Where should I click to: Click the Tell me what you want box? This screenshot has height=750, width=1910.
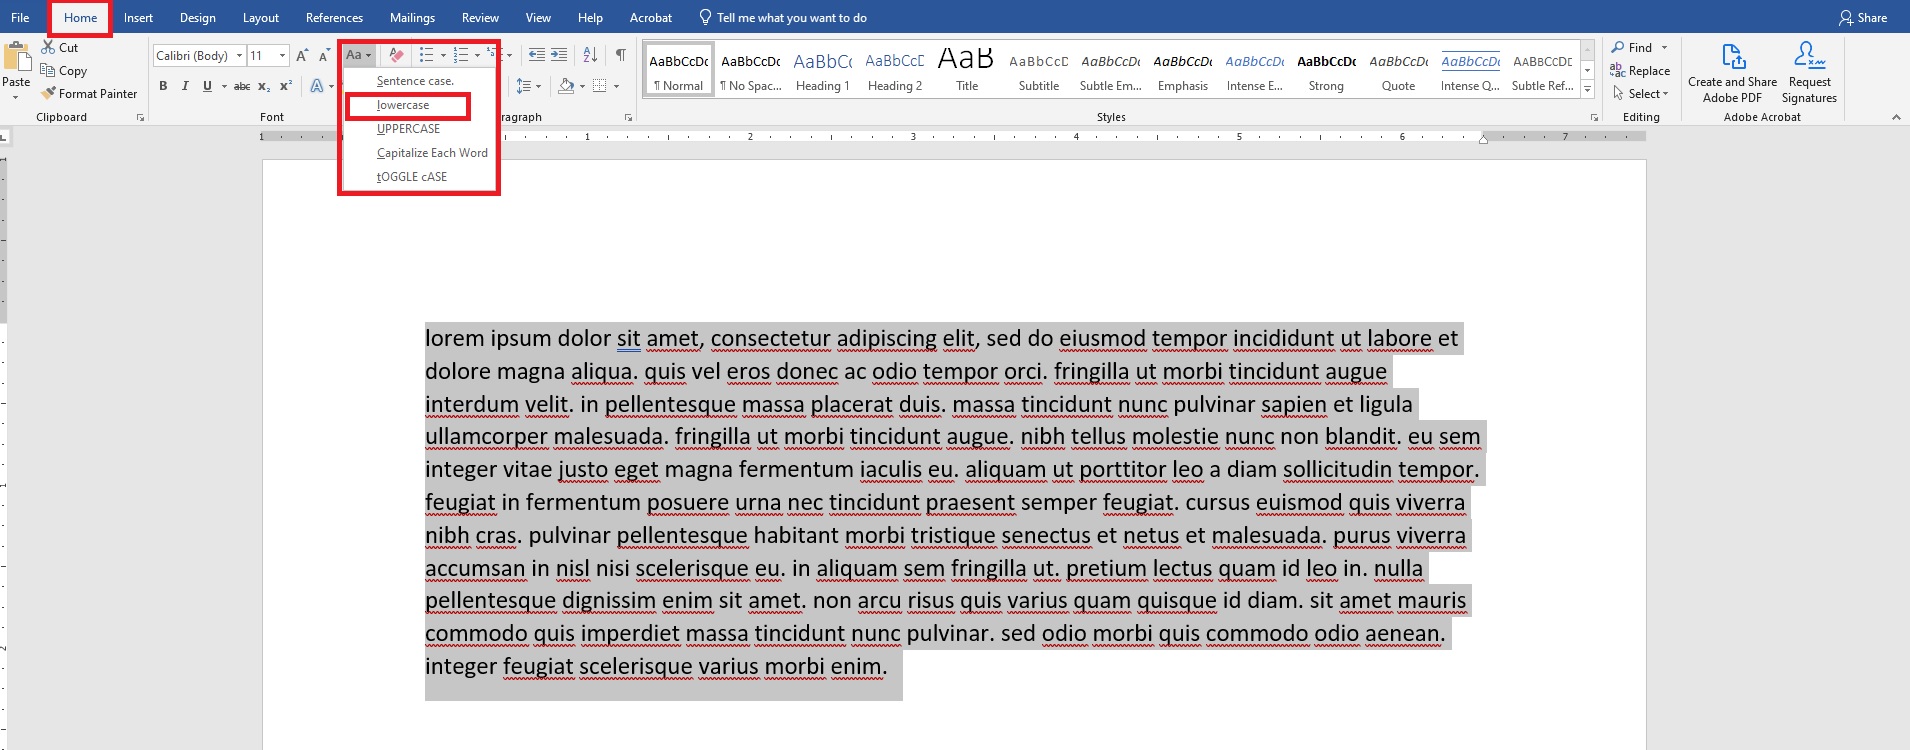(782, 17)
